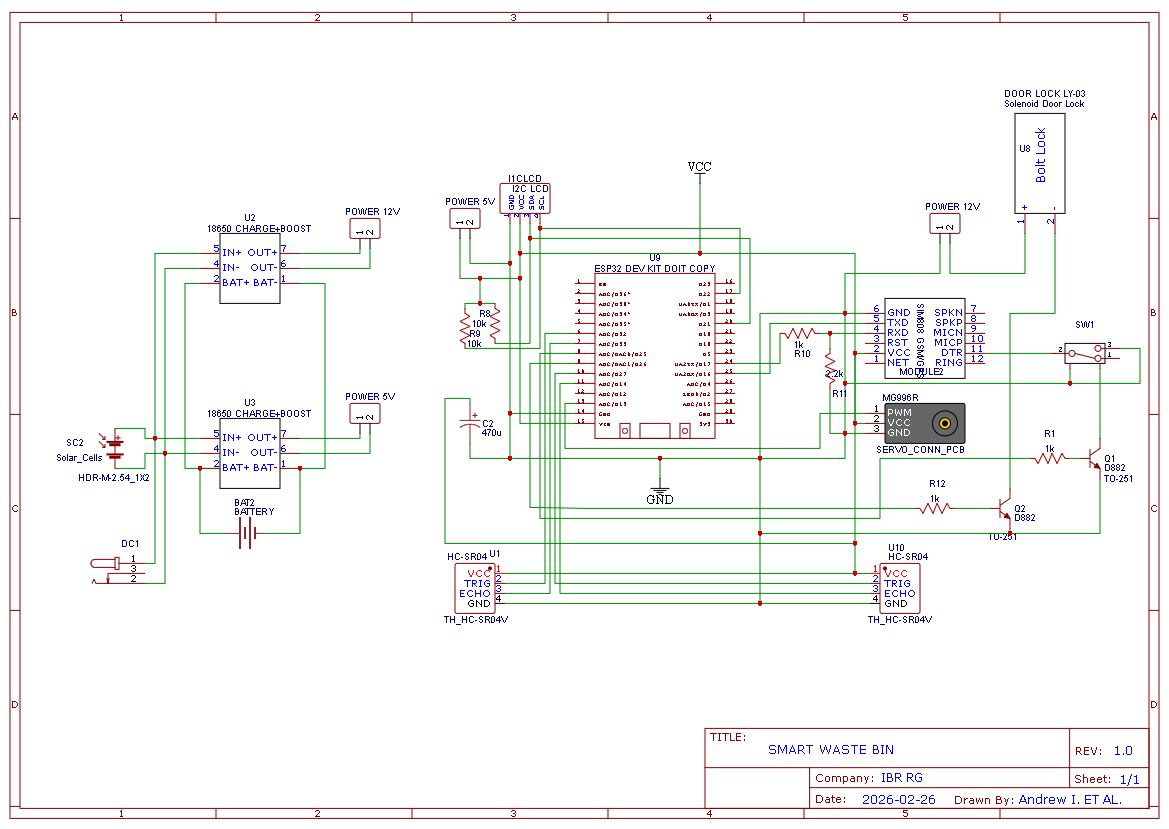
Task: Select the RING pin label on SIM808
Action: 948,362
